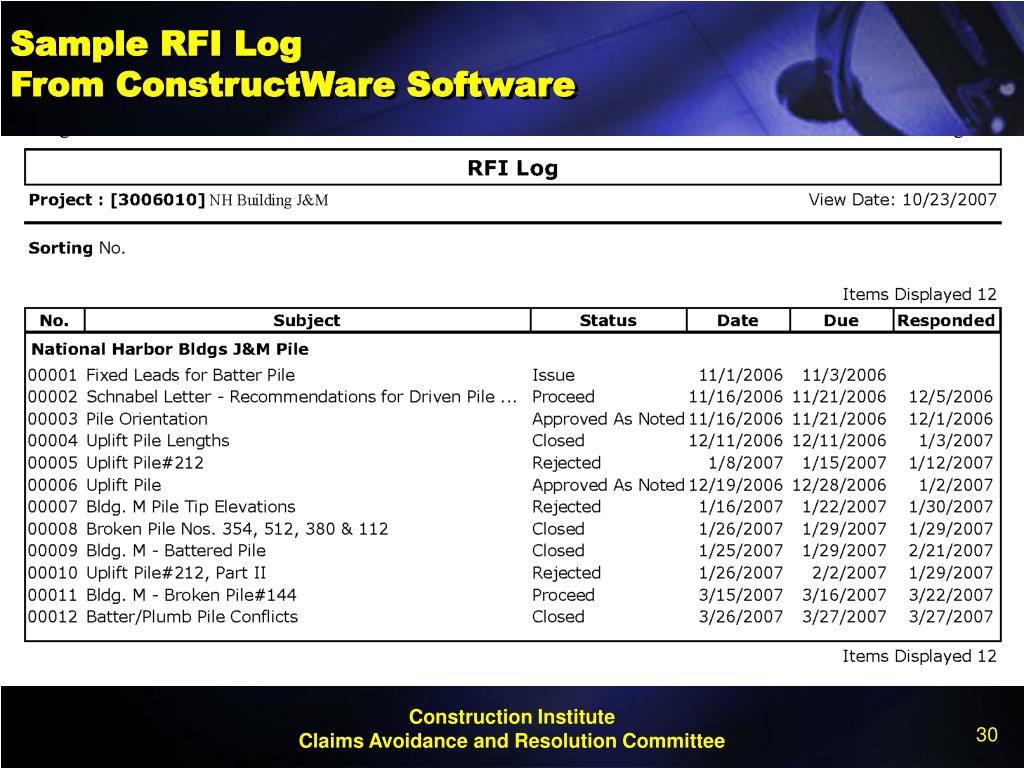
Task: Click the responded date 12/5/2006
Action: click(951, 397)
